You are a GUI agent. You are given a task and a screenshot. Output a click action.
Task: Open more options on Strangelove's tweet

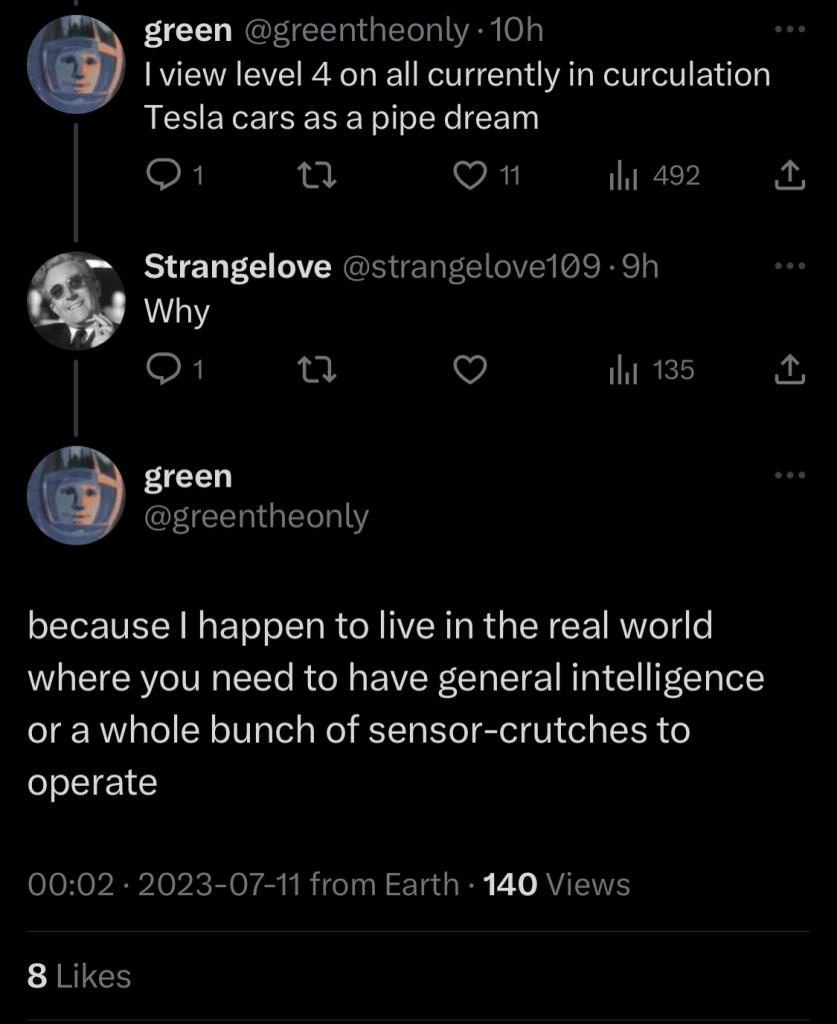(790, 265)
